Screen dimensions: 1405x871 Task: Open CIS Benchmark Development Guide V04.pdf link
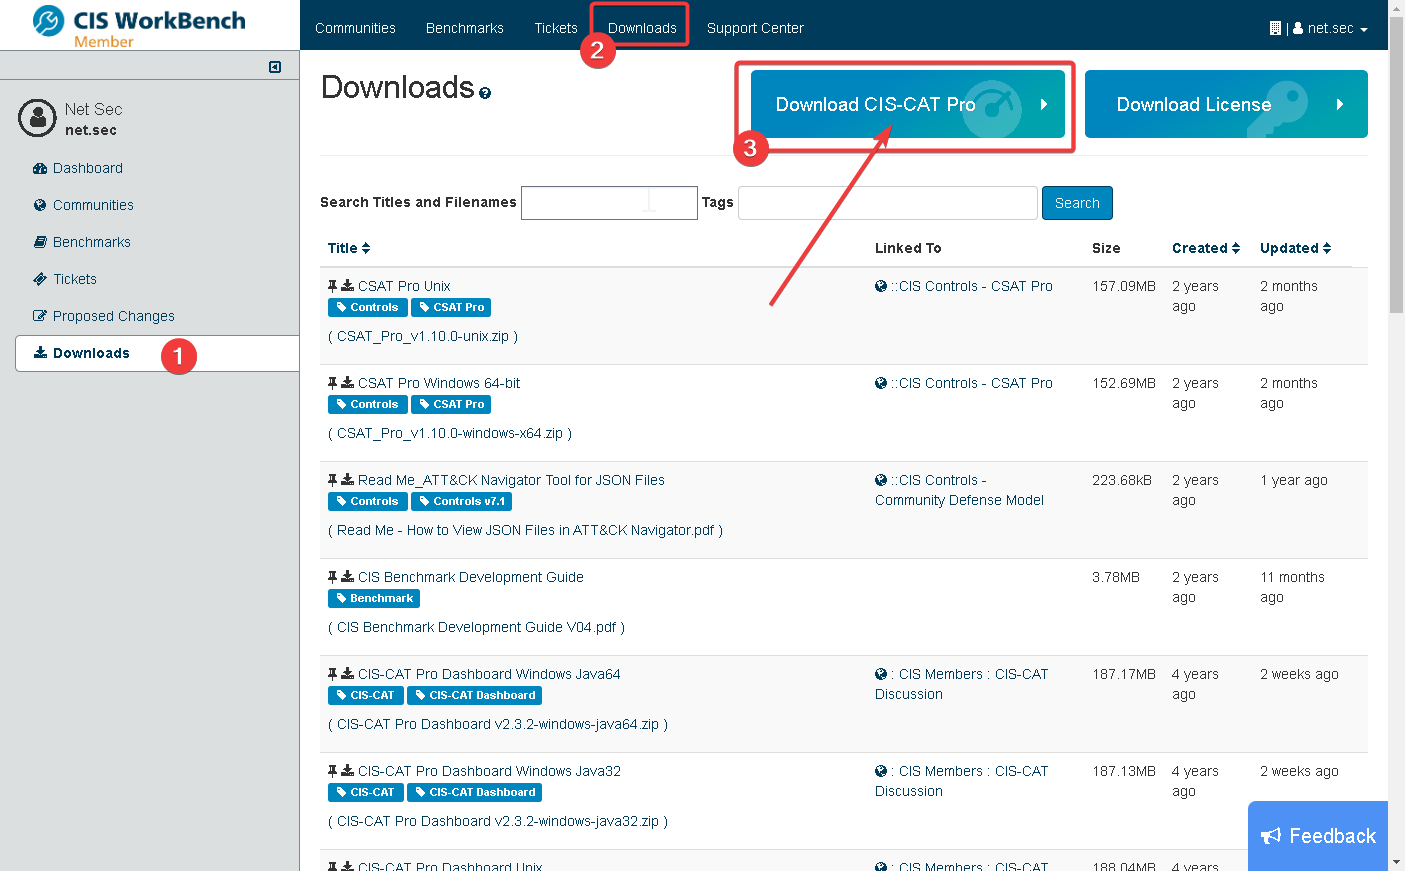click(x=477, y=627)
